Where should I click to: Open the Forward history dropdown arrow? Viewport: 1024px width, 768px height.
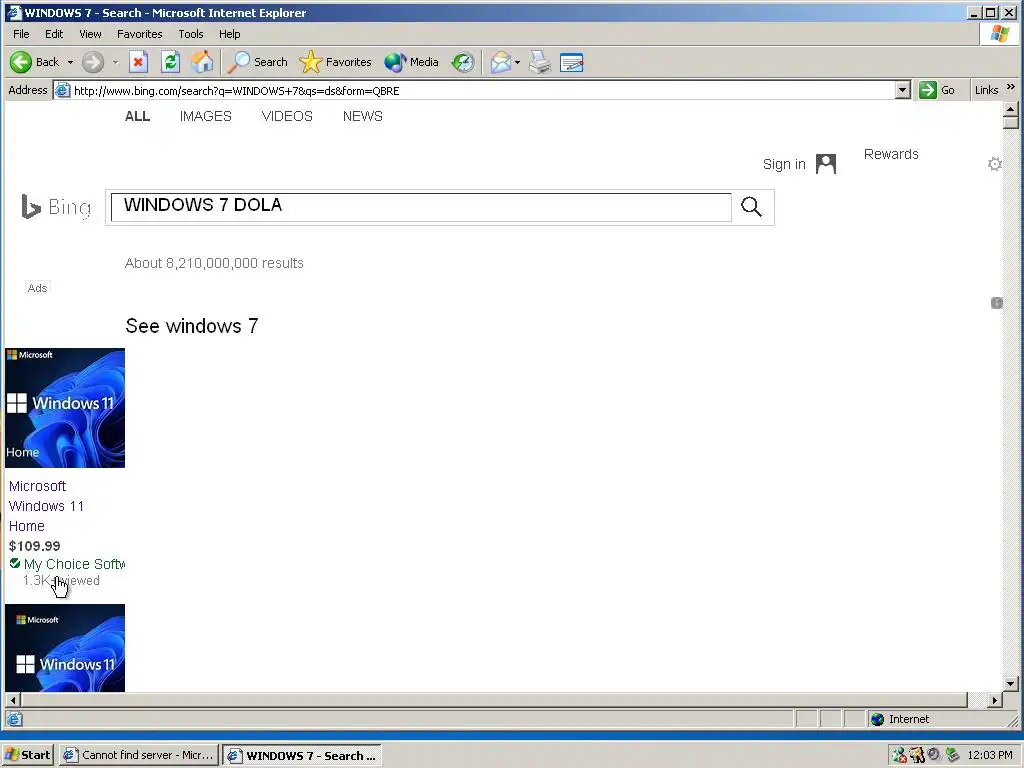[x=116, y=62]
